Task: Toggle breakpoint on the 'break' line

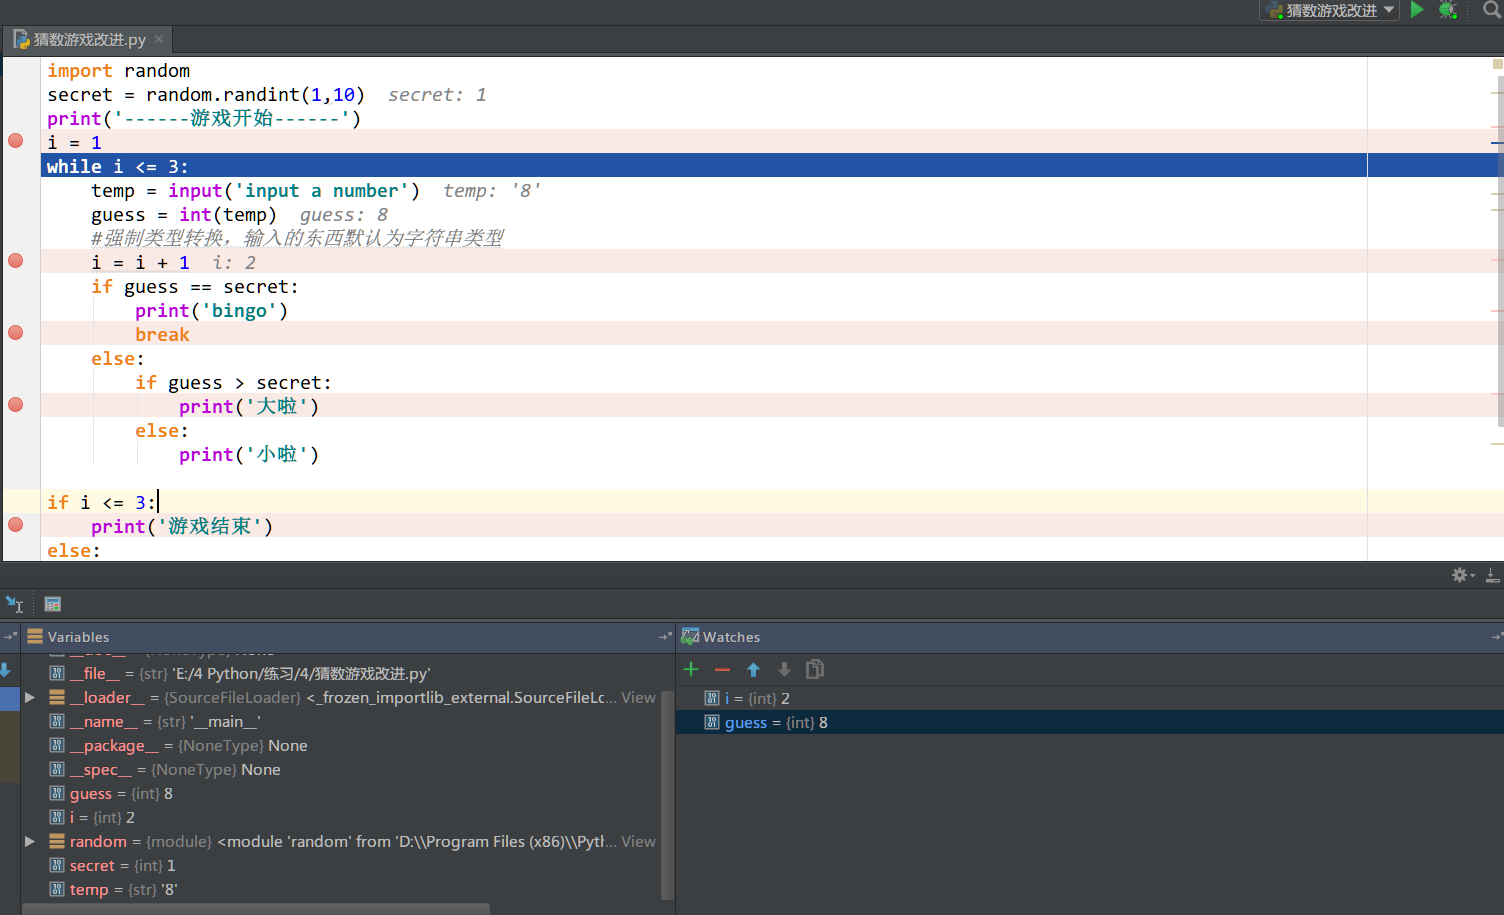Action: (16, 333)
